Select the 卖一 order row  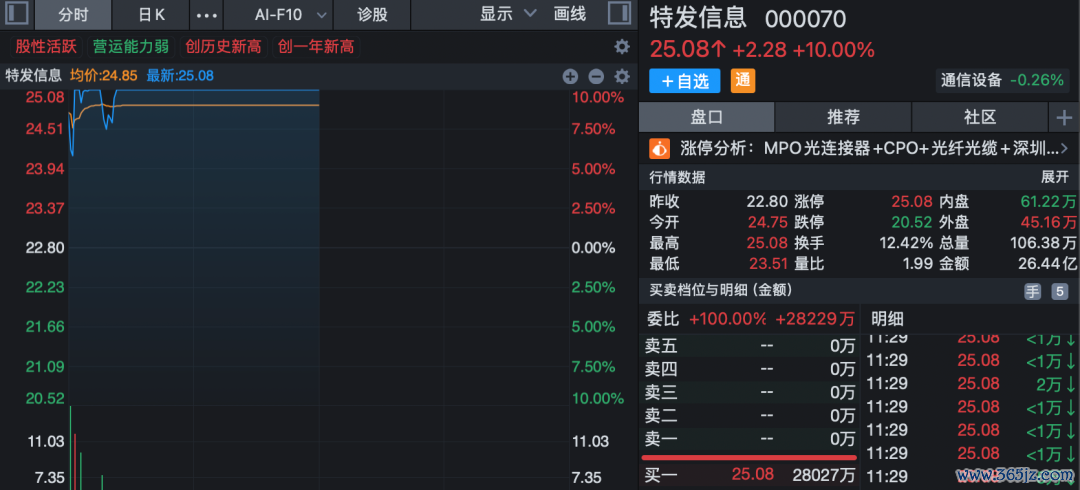click(x=749, y=438)
